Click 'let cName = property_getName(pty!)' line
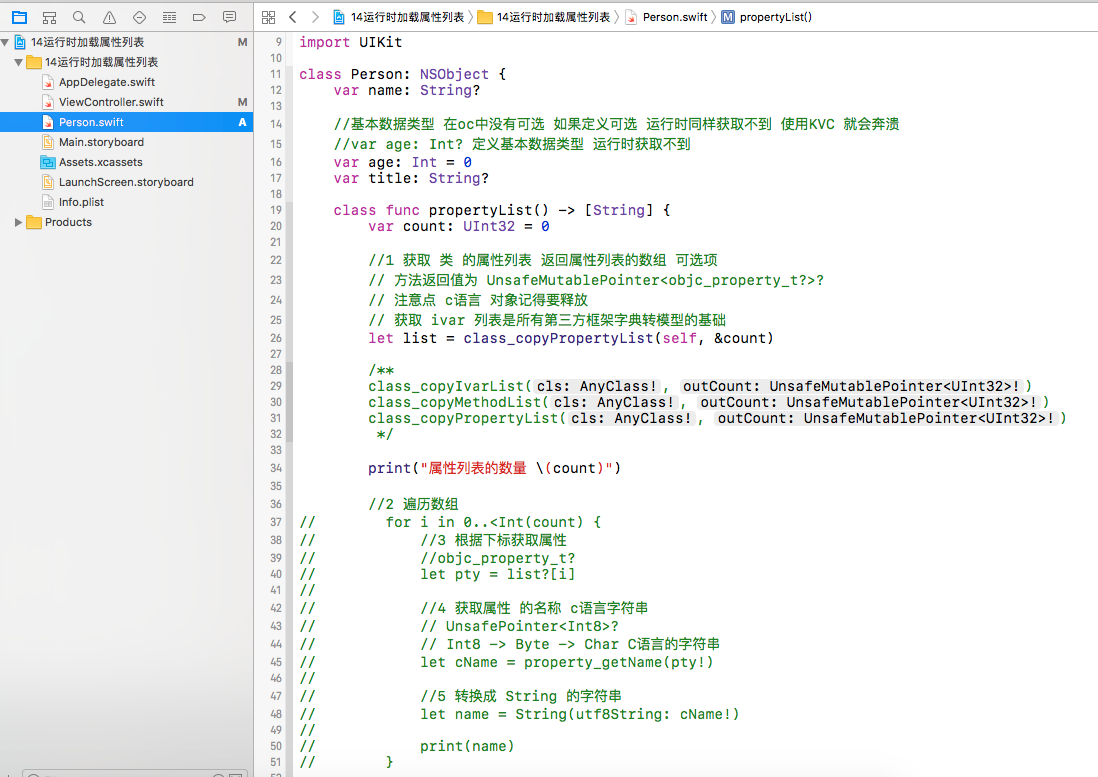Screen dimensions: 1098x777 click(567, 662)
